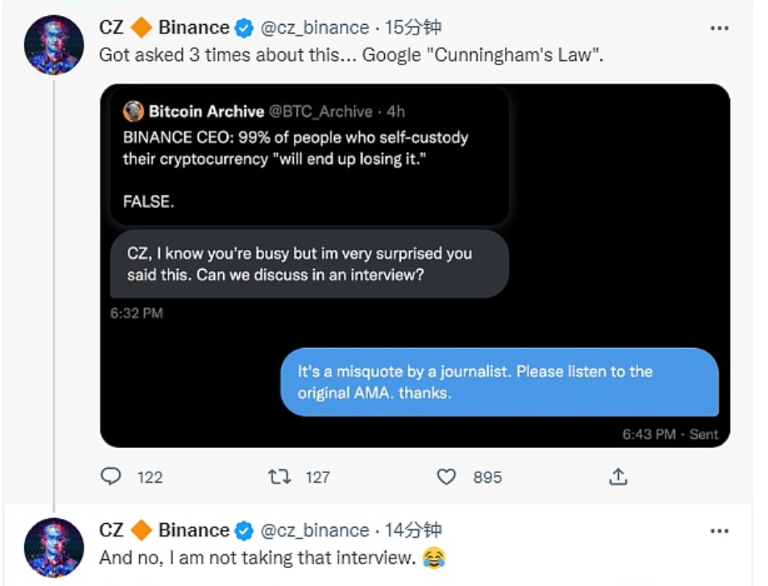Image resolution: width=768 pixels, height=586 pixels.
Task: Open the embedded DM screenshot image
Action: point(415,265)
